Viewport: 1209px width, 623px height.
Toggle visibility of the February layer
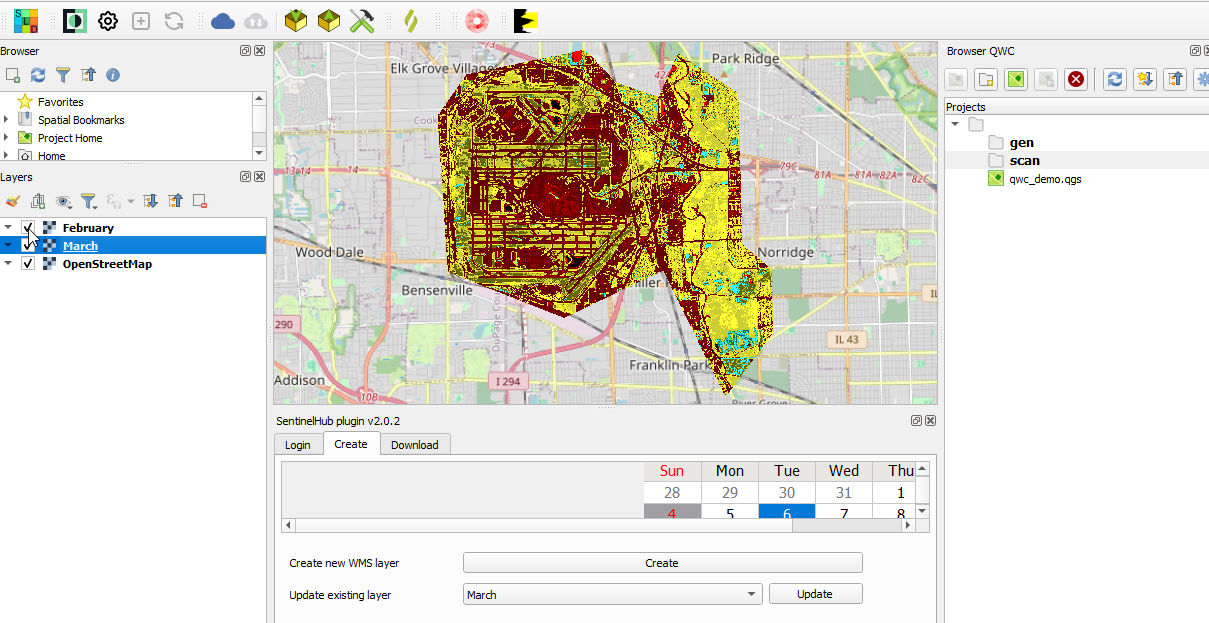coord(28,228)
